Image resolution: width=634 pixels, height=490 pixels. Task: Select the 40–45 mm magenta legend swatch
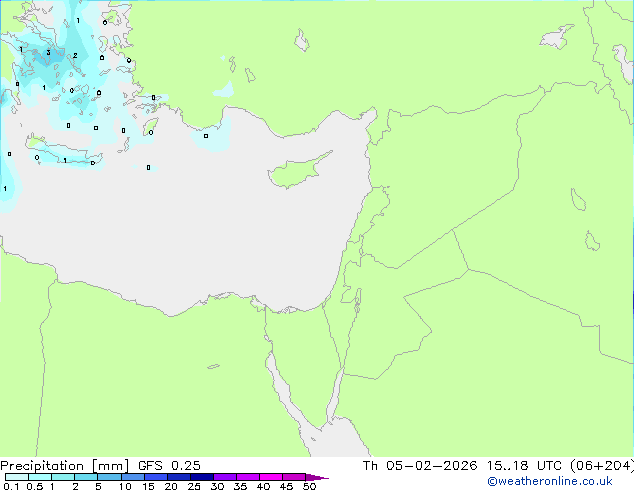pyautogui.click(x=271, y=477)
